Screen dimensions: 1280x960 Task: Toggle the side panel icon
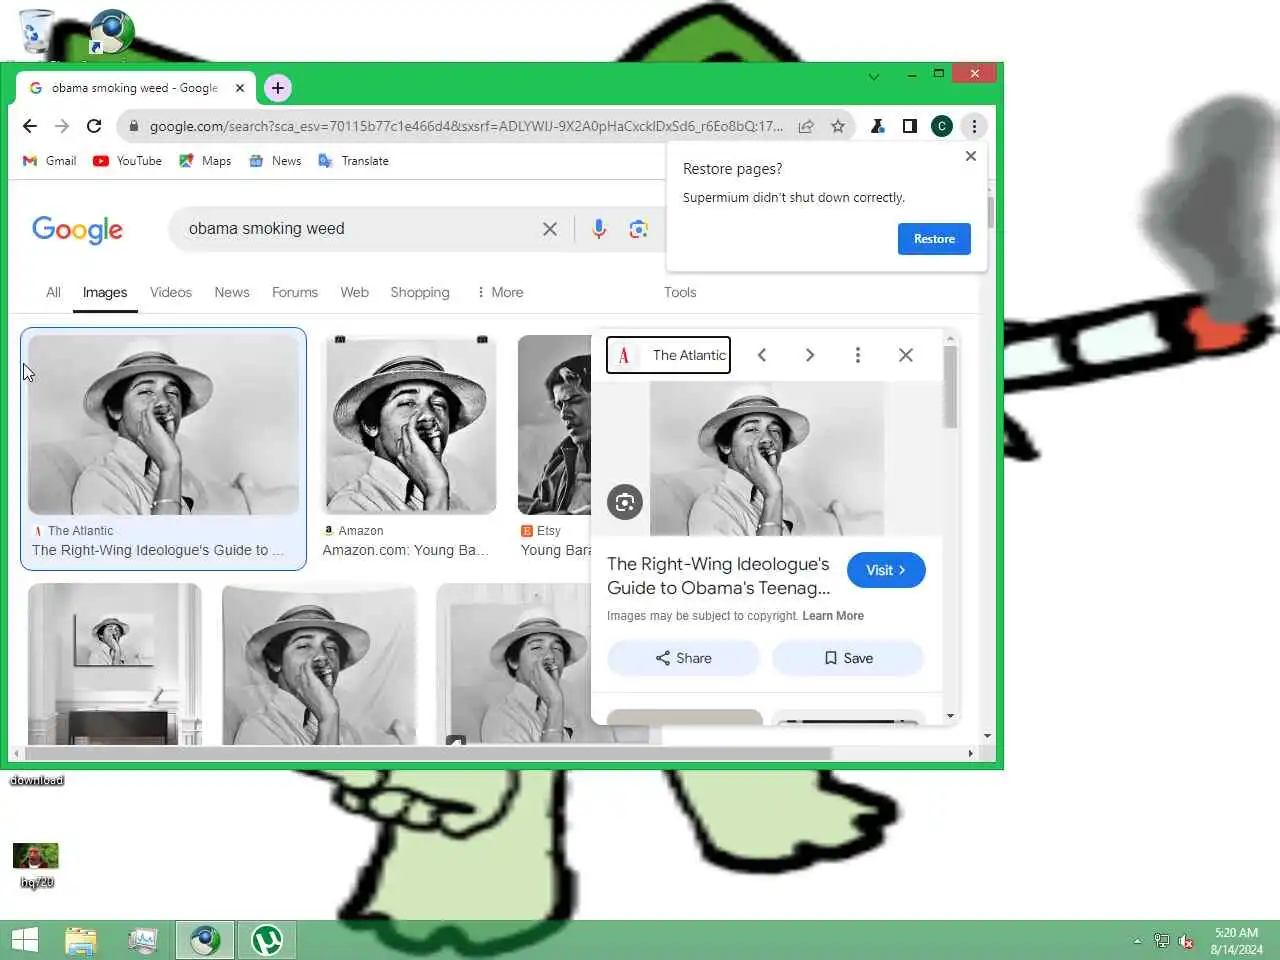[909, 126]
